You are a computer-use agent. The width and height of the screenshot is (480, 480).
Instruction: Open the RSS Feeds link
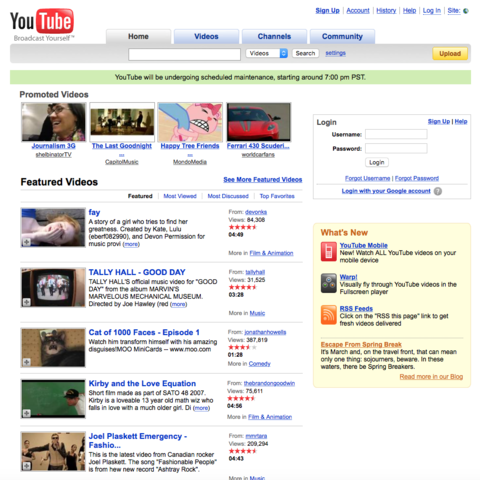tap(356, 309)
